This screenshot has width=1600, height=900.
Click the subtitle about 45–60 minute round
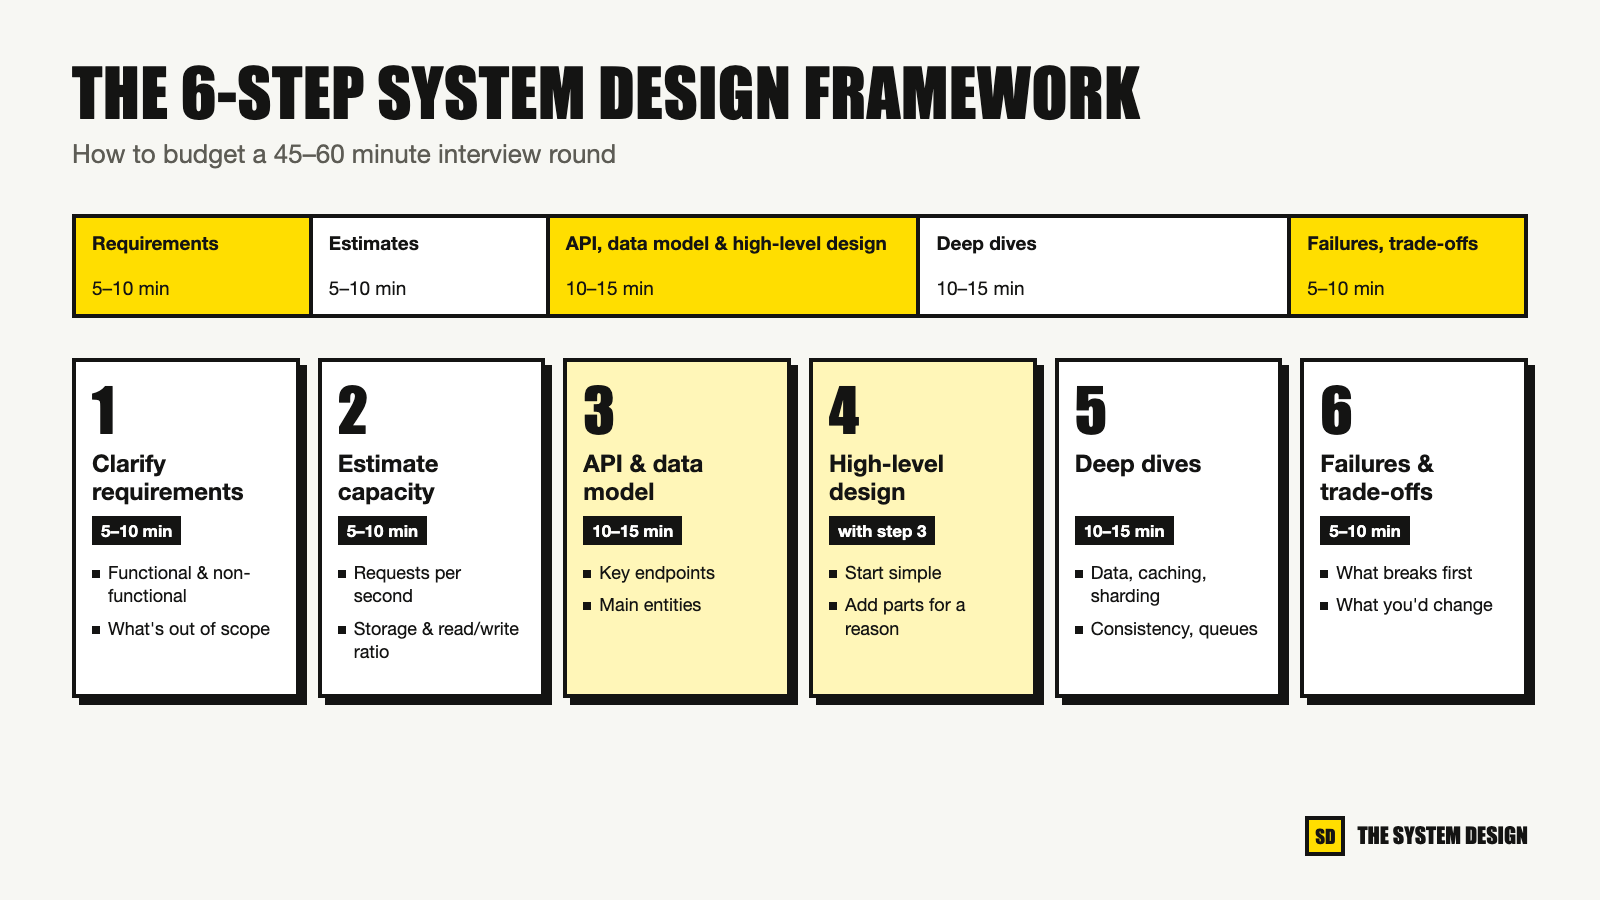click(344, 155)
